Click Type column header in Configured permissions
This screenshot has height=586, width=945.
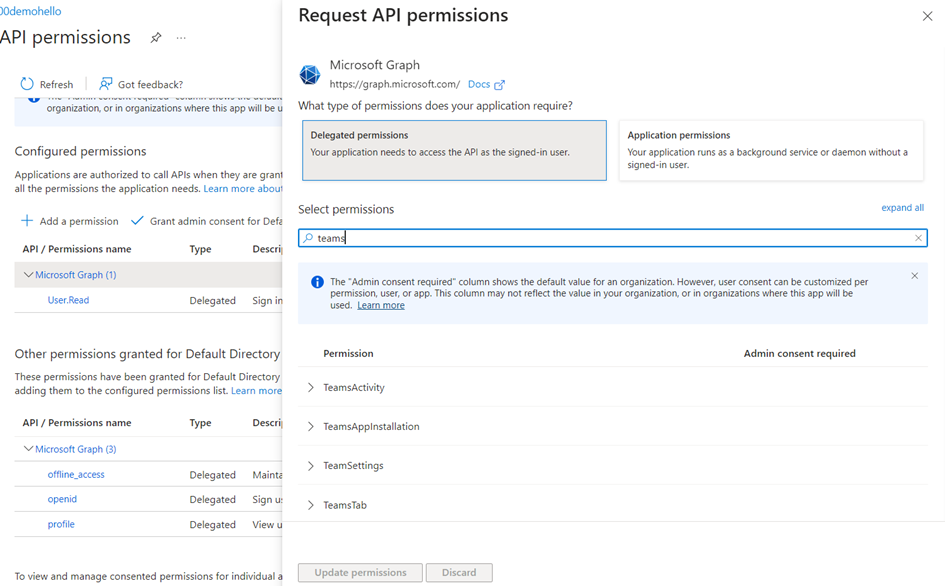click(200, 249)
